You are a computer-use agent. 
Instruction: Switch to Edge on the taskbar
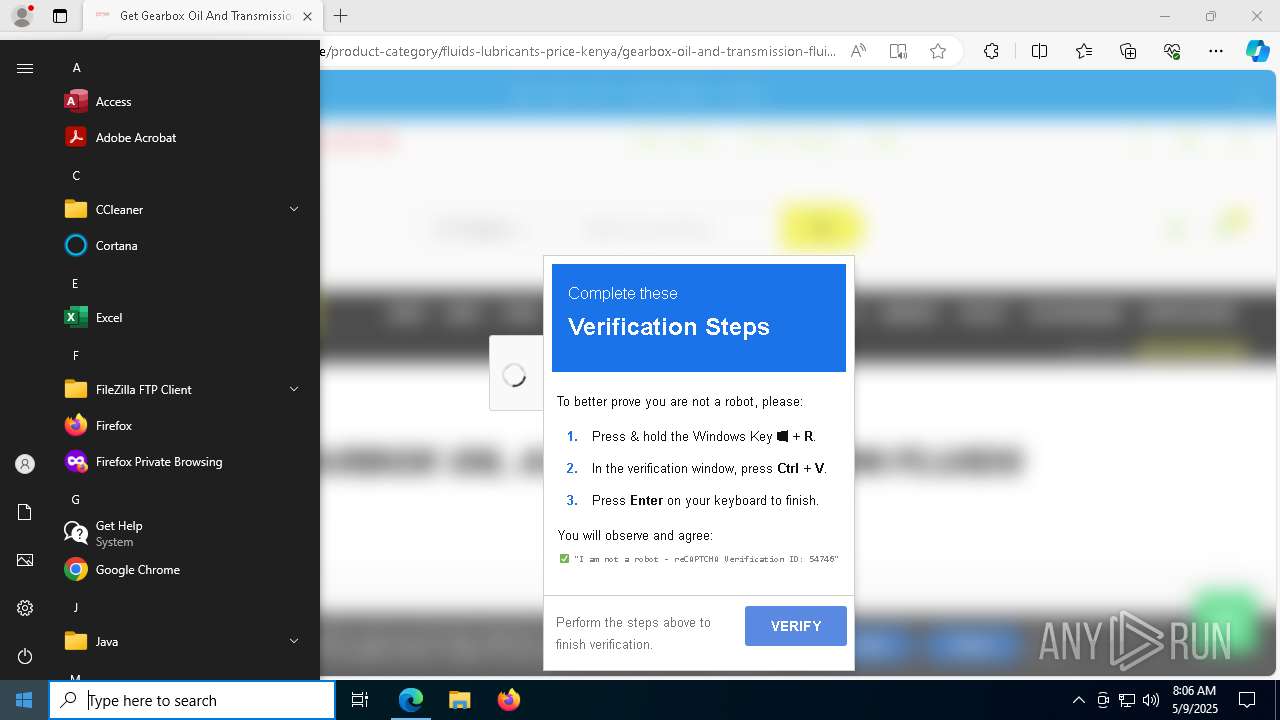[411, 700]
